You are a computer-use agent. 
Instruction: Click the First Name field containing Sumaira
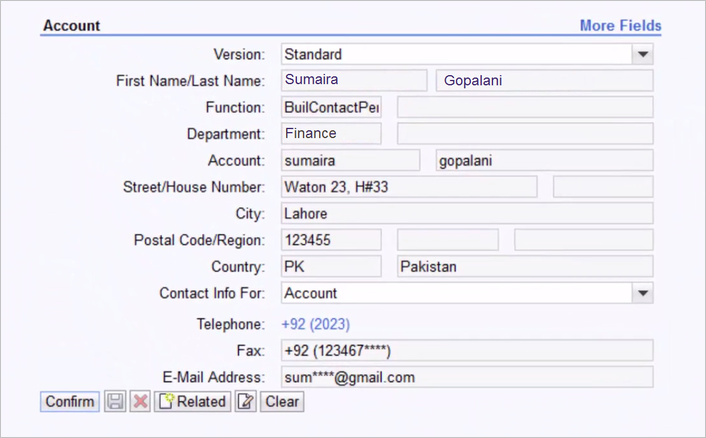click(x=354, y=80)
